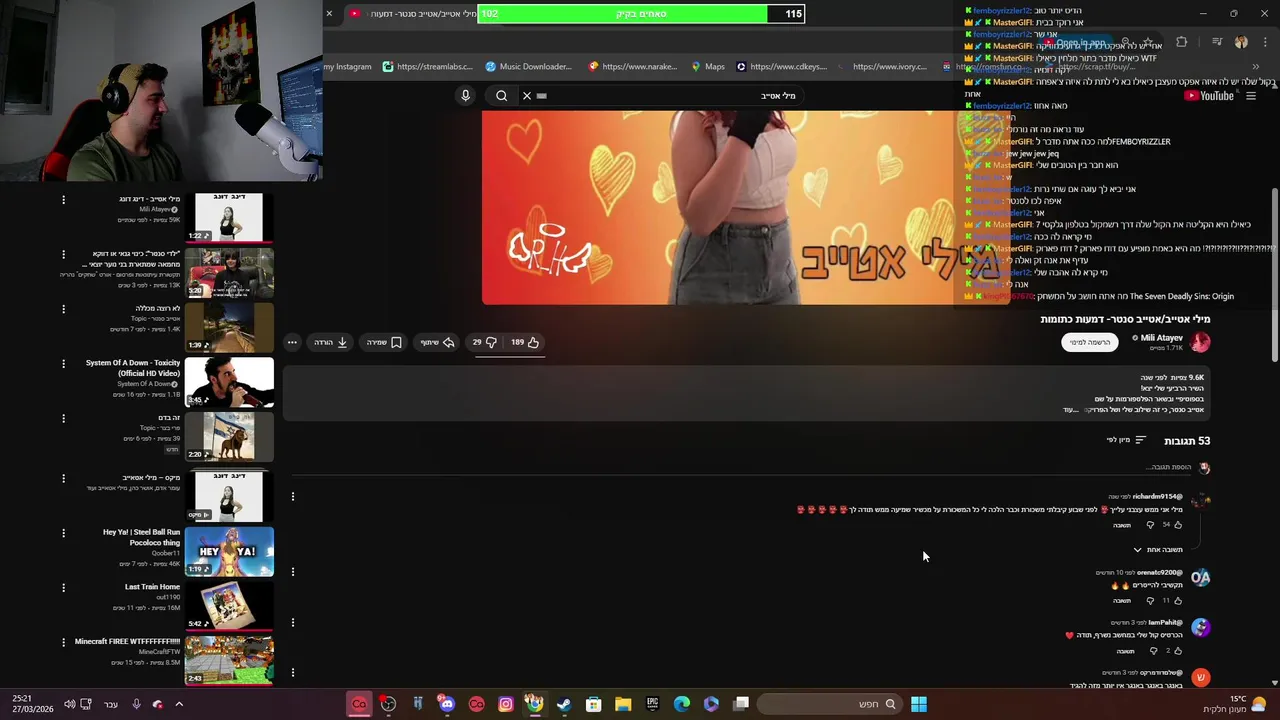Open the YouTube hamburger guide menu
The width and height of the screenshot is (1280, 720).
1251,96
